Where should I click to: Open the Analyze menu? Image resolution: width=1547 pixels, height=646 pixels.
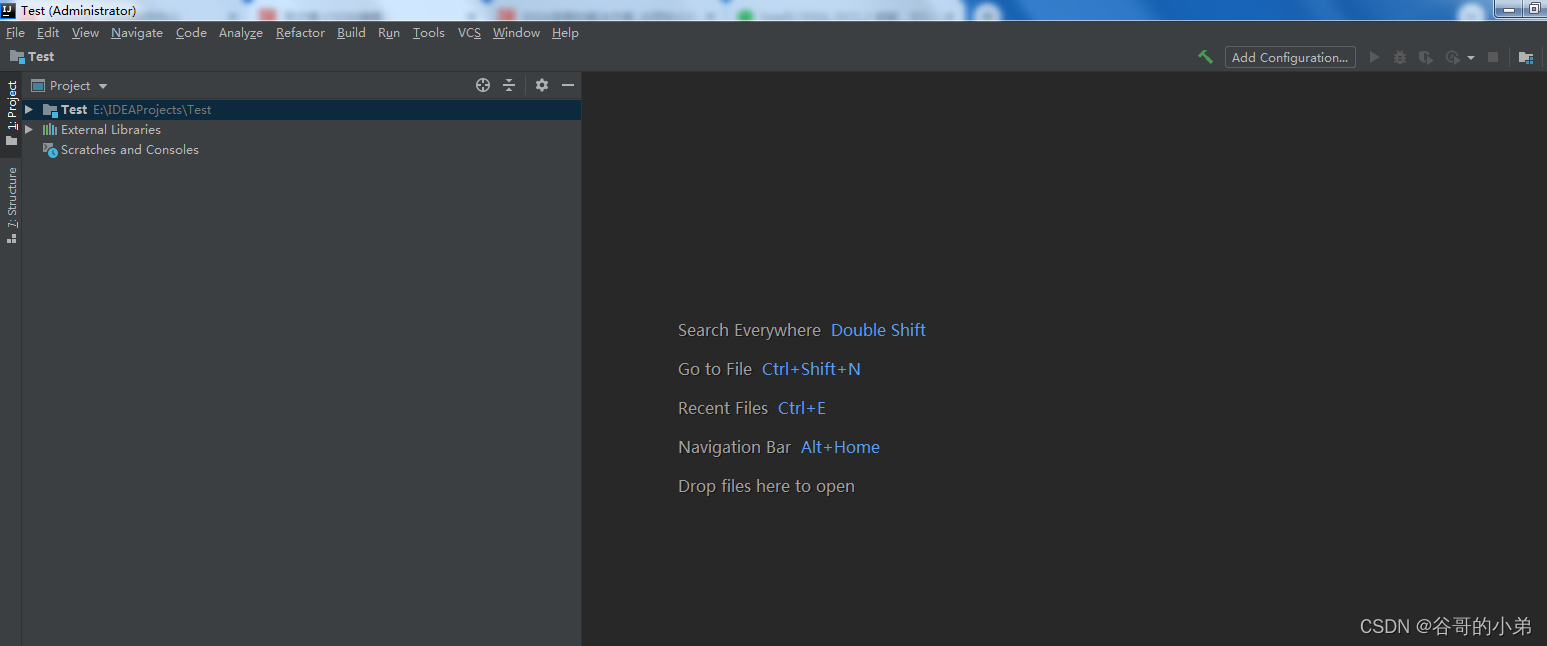[x=241, y=33]
